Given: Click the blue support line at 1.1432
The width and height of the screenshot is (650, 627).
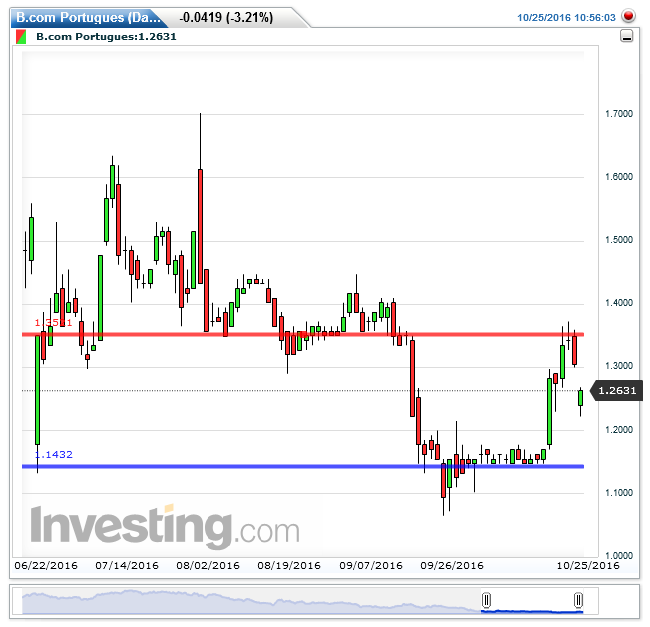Looking at the screenshot, I should click(303, 467).
